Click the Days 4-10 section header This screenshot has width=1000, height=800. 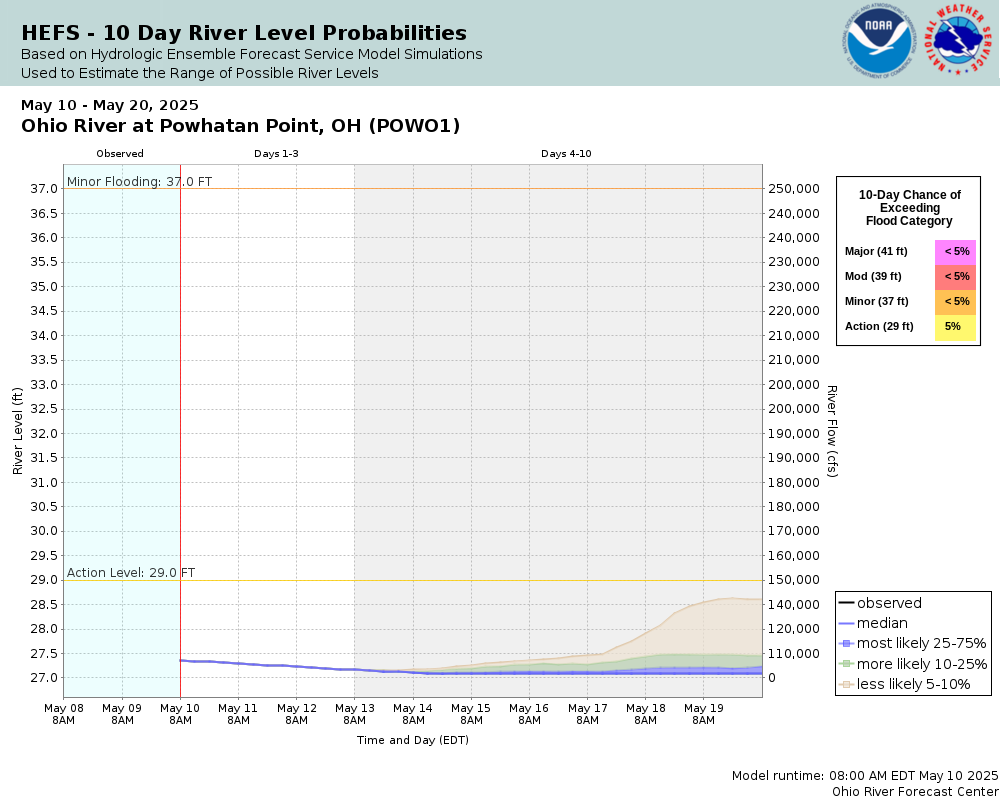click(x=566, y=154)
